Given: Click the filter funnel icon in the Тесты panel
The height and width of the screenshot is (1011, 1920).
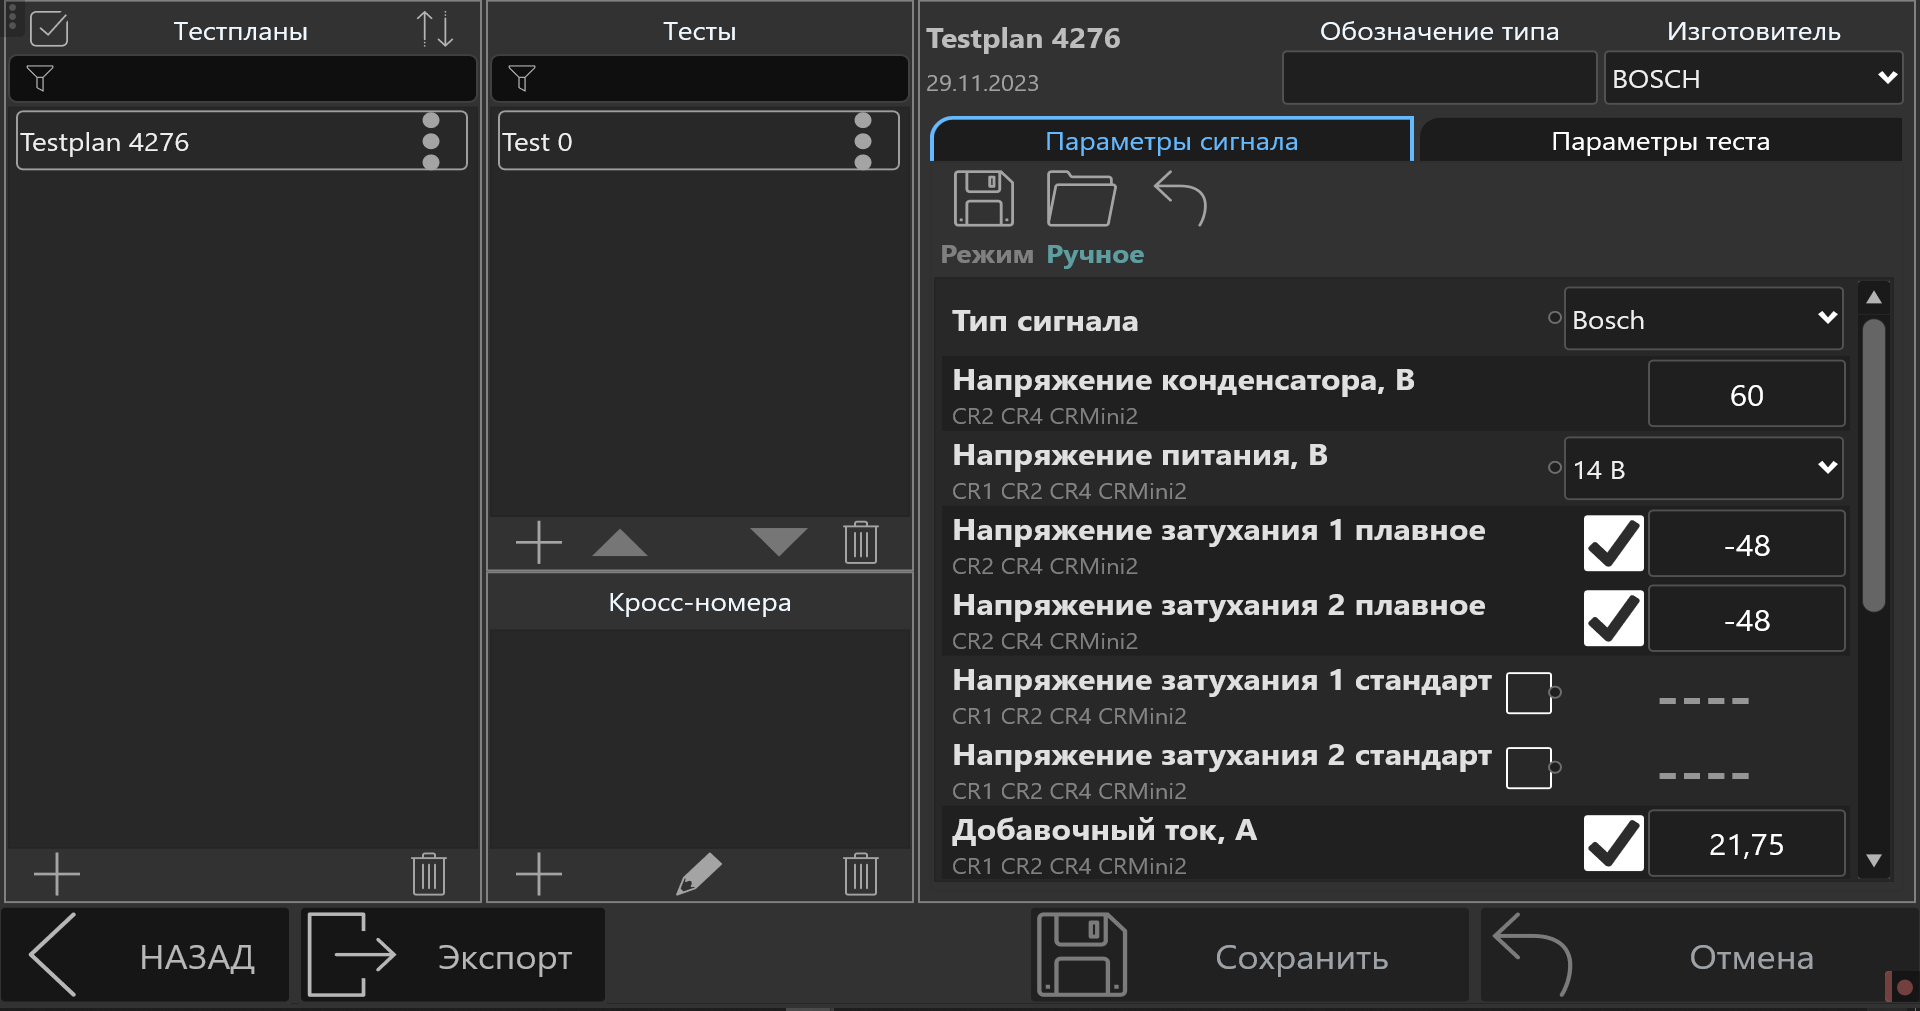Looking at the screenshot, I should [x=522, y=78].
